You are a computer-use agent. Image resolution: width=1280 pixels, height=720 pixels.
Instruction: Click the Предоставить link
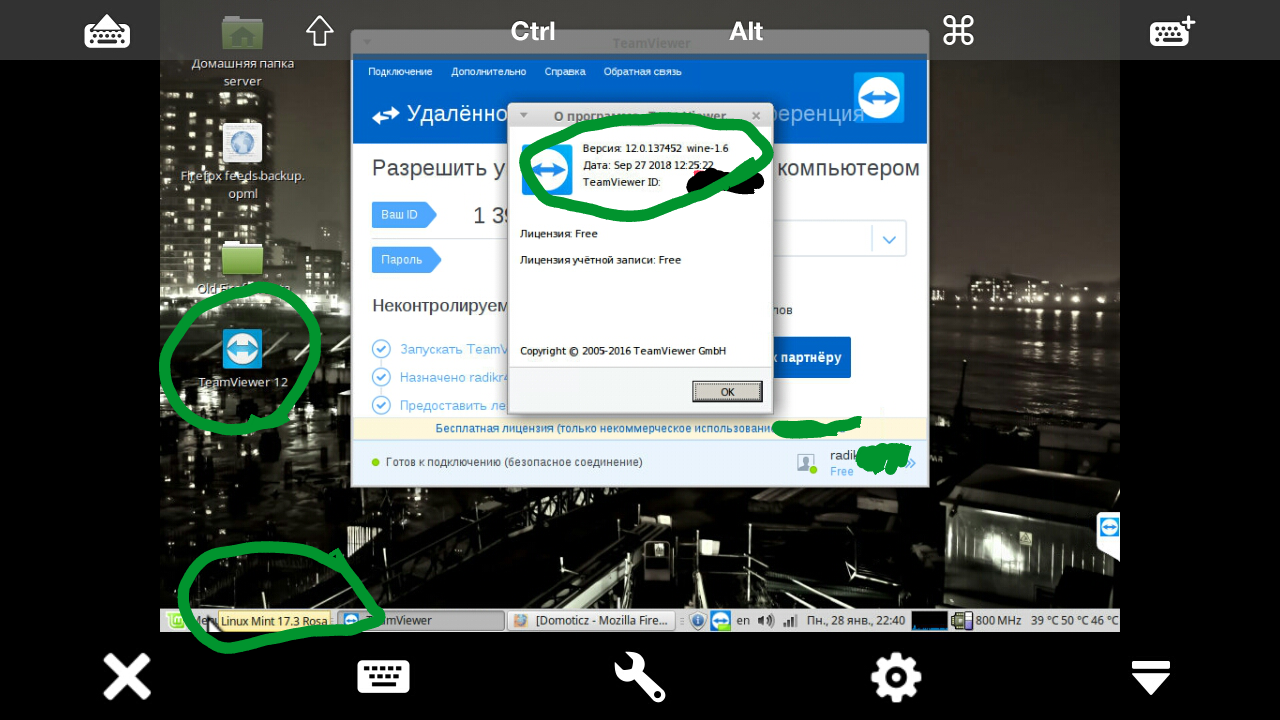click(x=454, y=405)
